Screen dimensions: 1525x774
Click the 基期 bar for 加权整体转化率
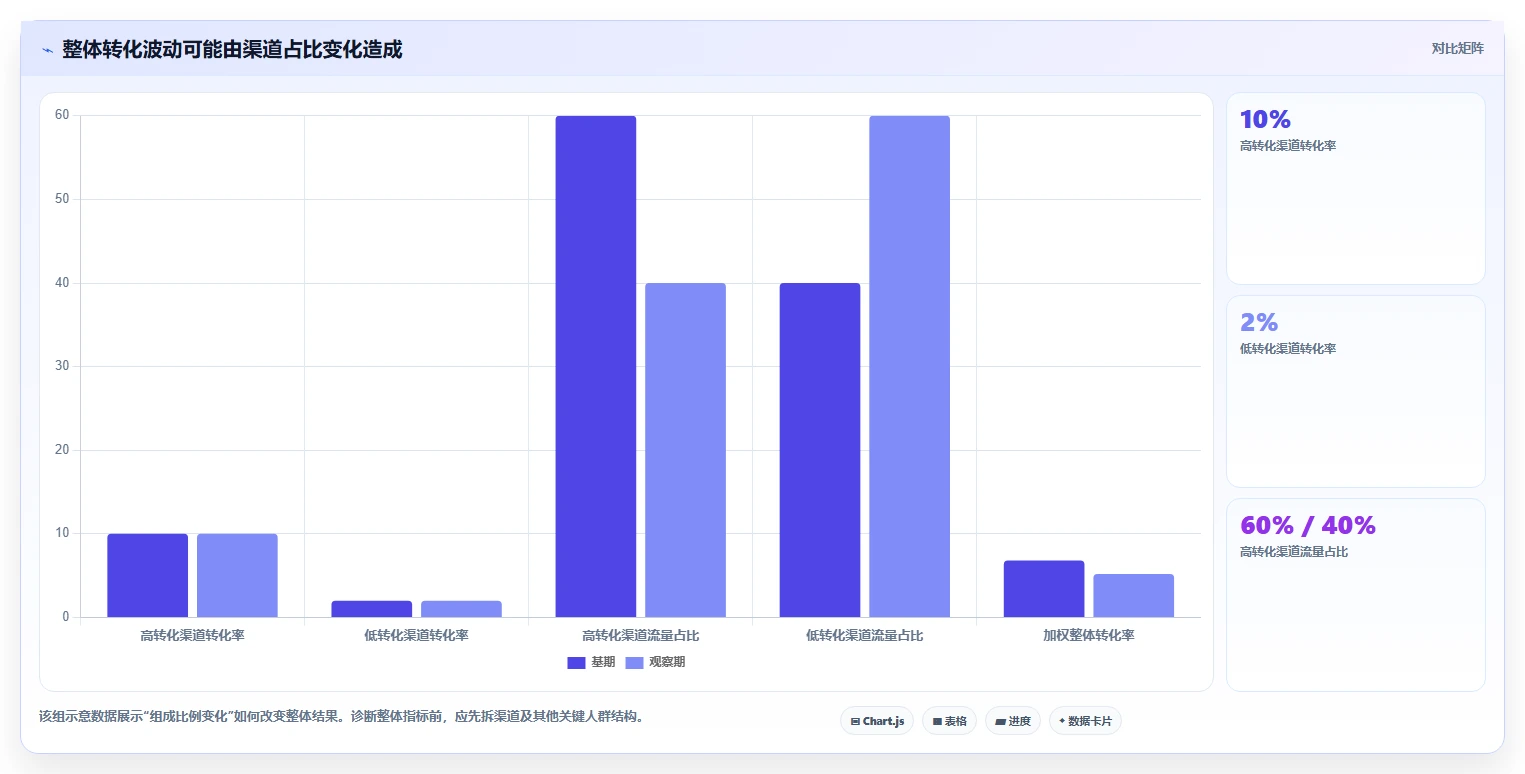tap(1044, 589)
